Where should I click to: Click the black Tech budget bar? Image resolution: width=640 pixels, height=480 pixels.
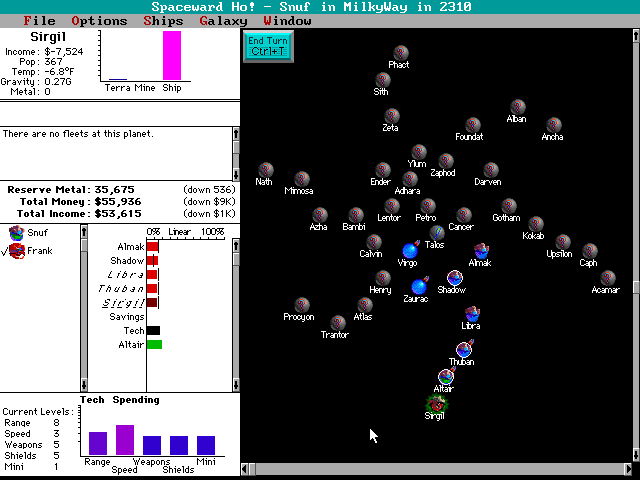point(153,331)
